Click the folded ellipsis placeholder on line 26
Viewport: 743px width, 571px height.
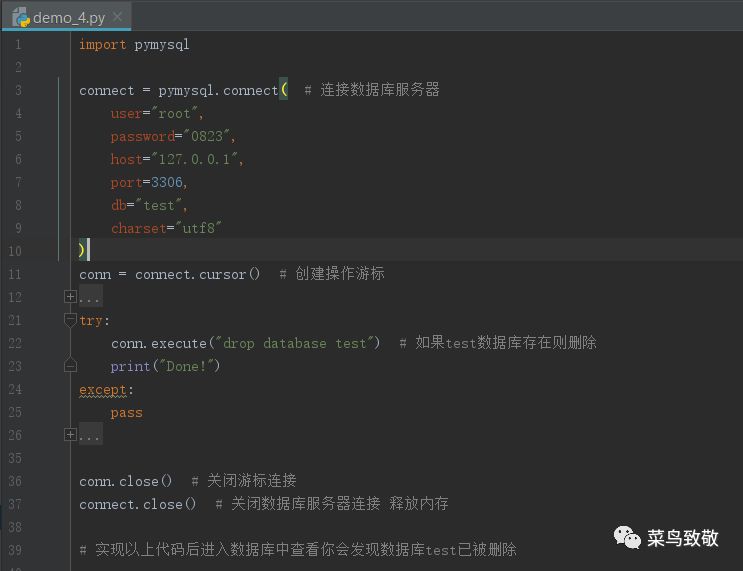90,435
